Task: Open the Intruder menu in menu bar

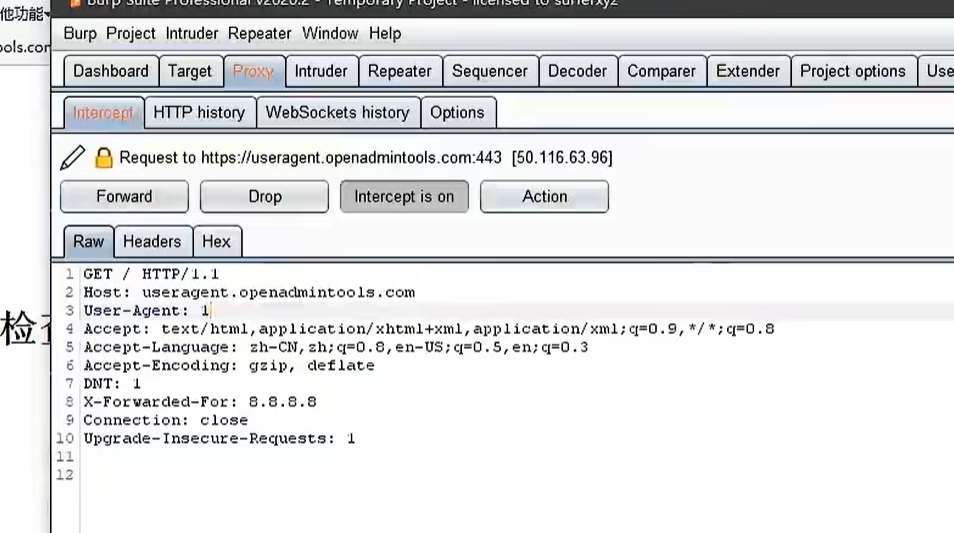Action: point(192,33)
